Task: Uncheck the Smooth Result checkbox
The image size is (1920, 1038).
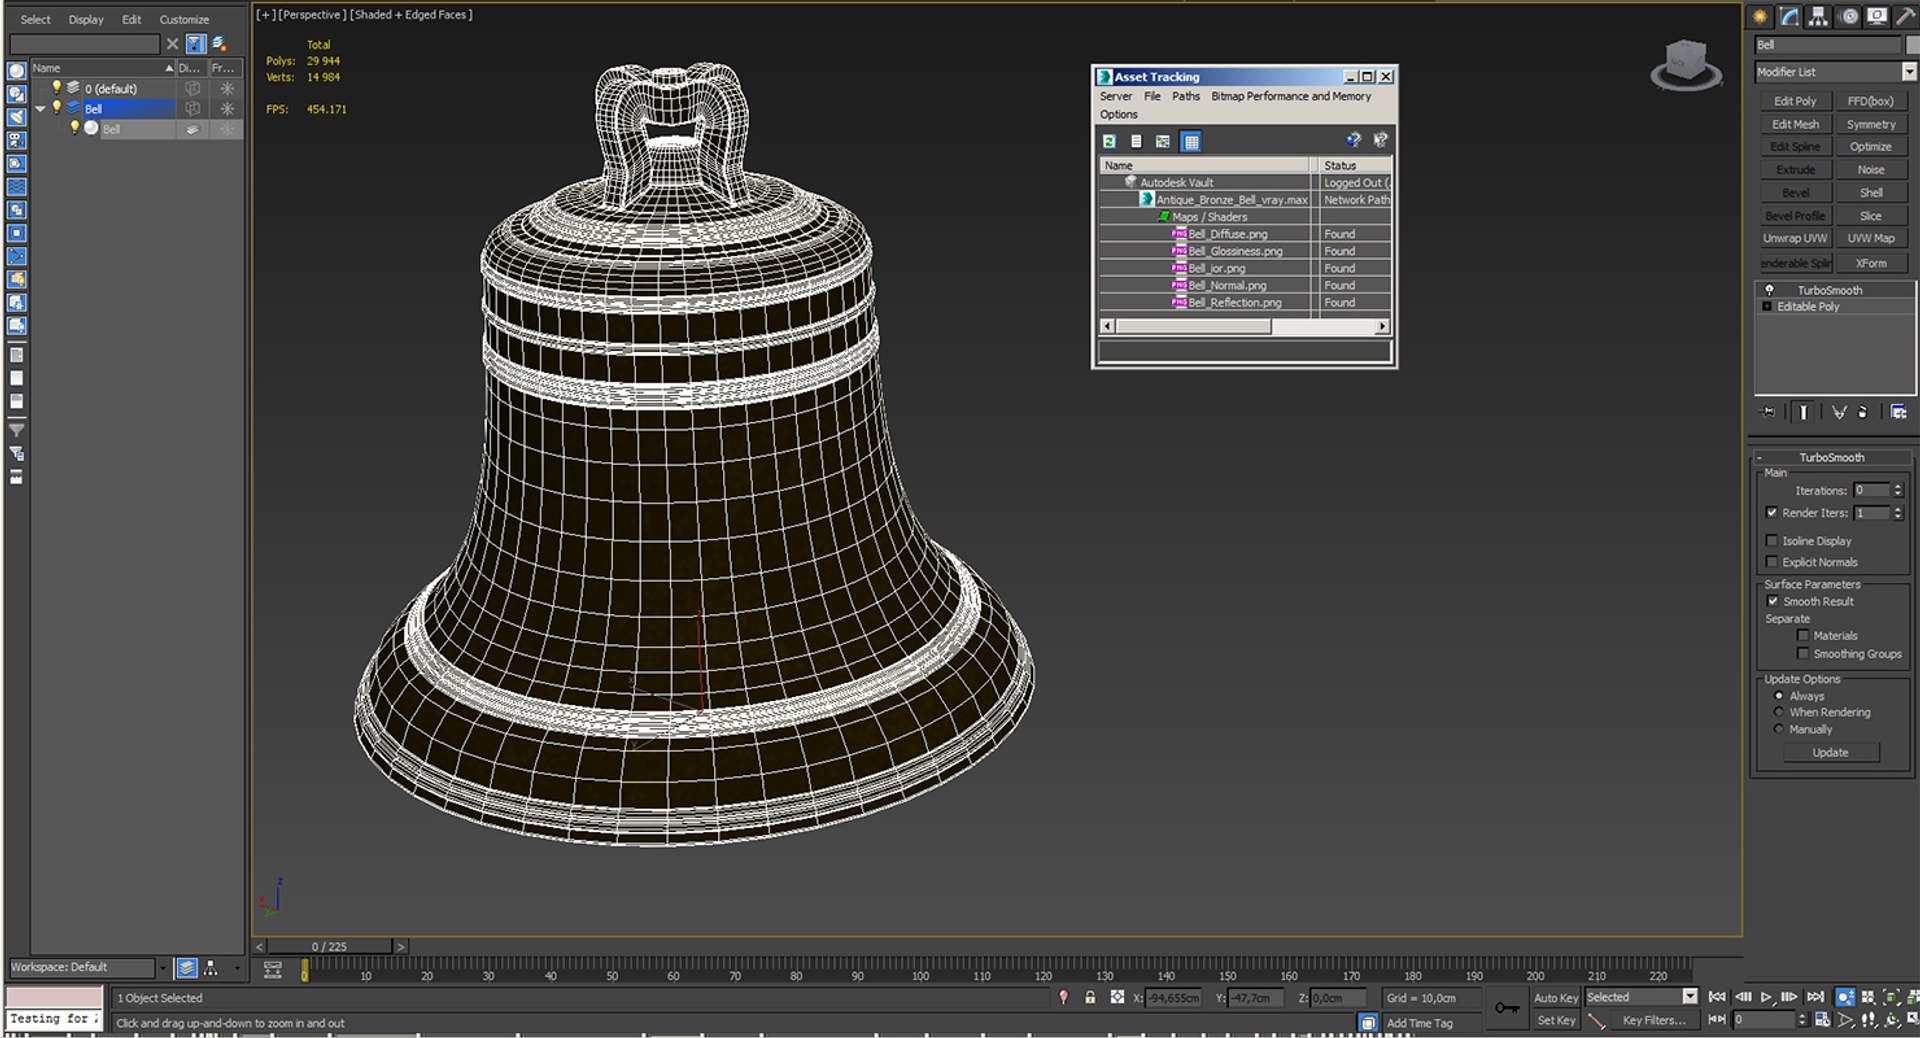Action: 1773,601
